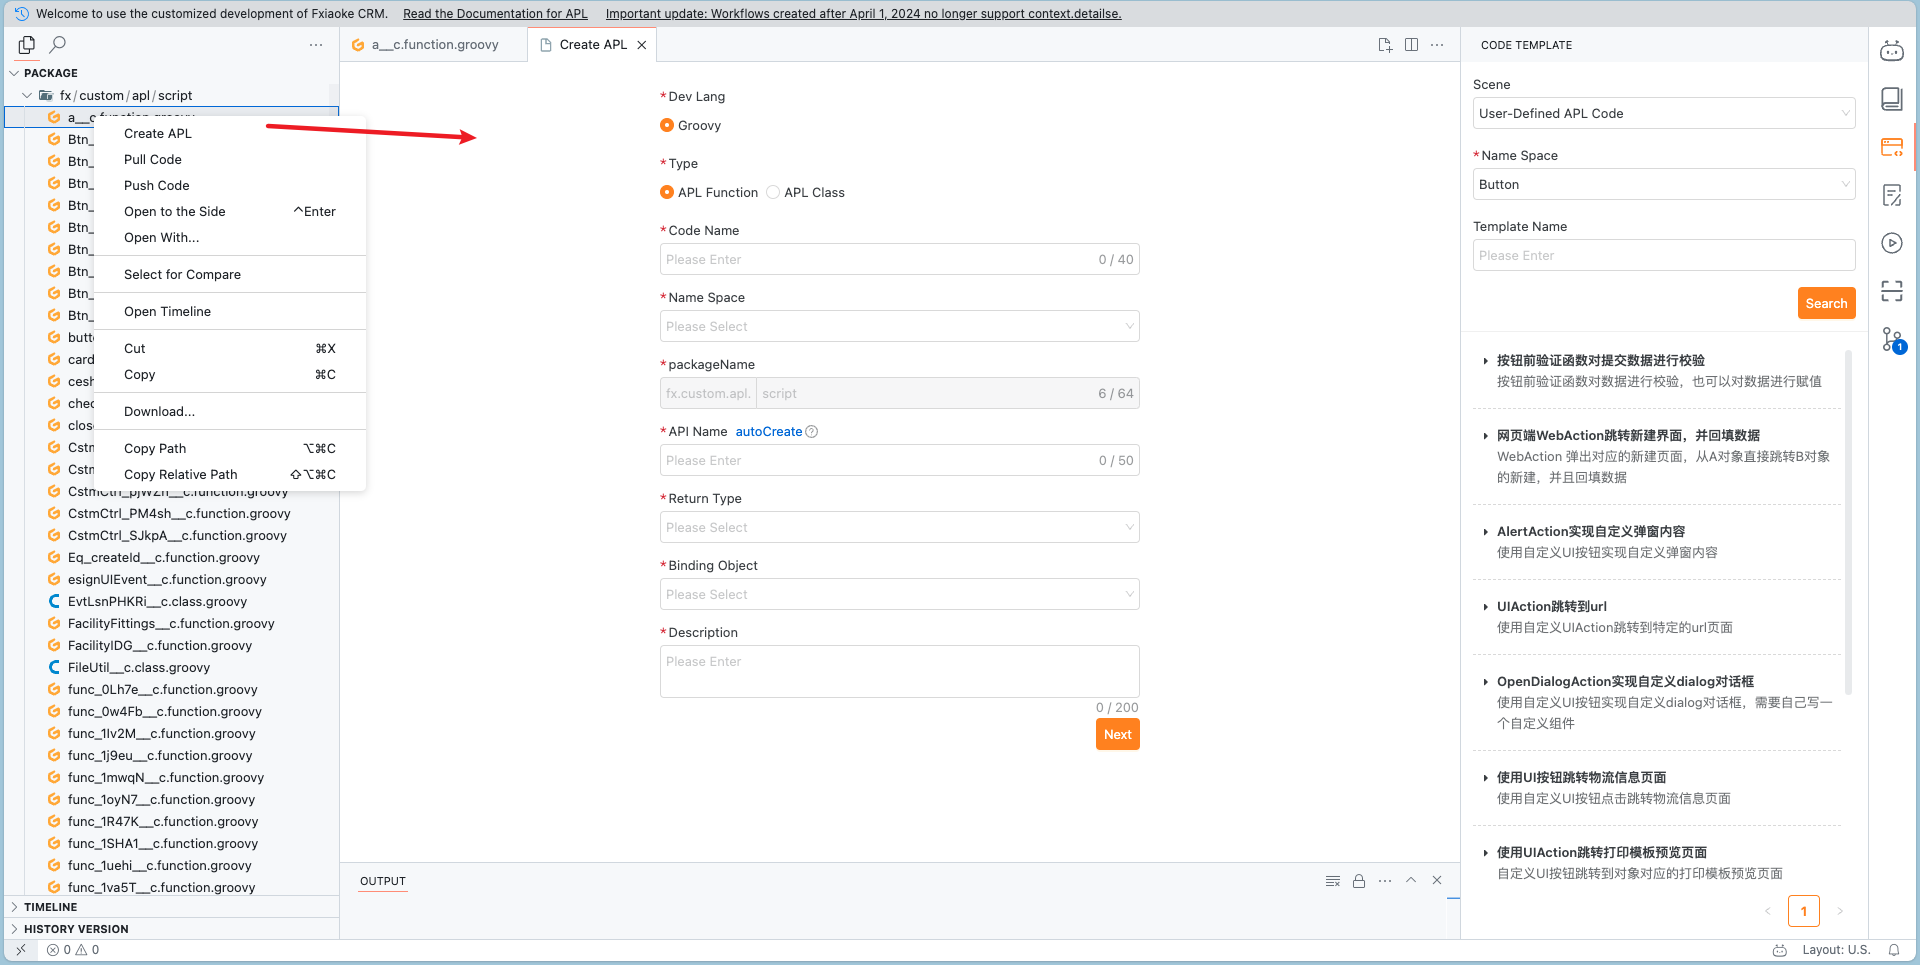Image resolution: width=1920 pixels, height=965 pixels.
Task: Select the Groovy radio button
Action: point(667,125)
